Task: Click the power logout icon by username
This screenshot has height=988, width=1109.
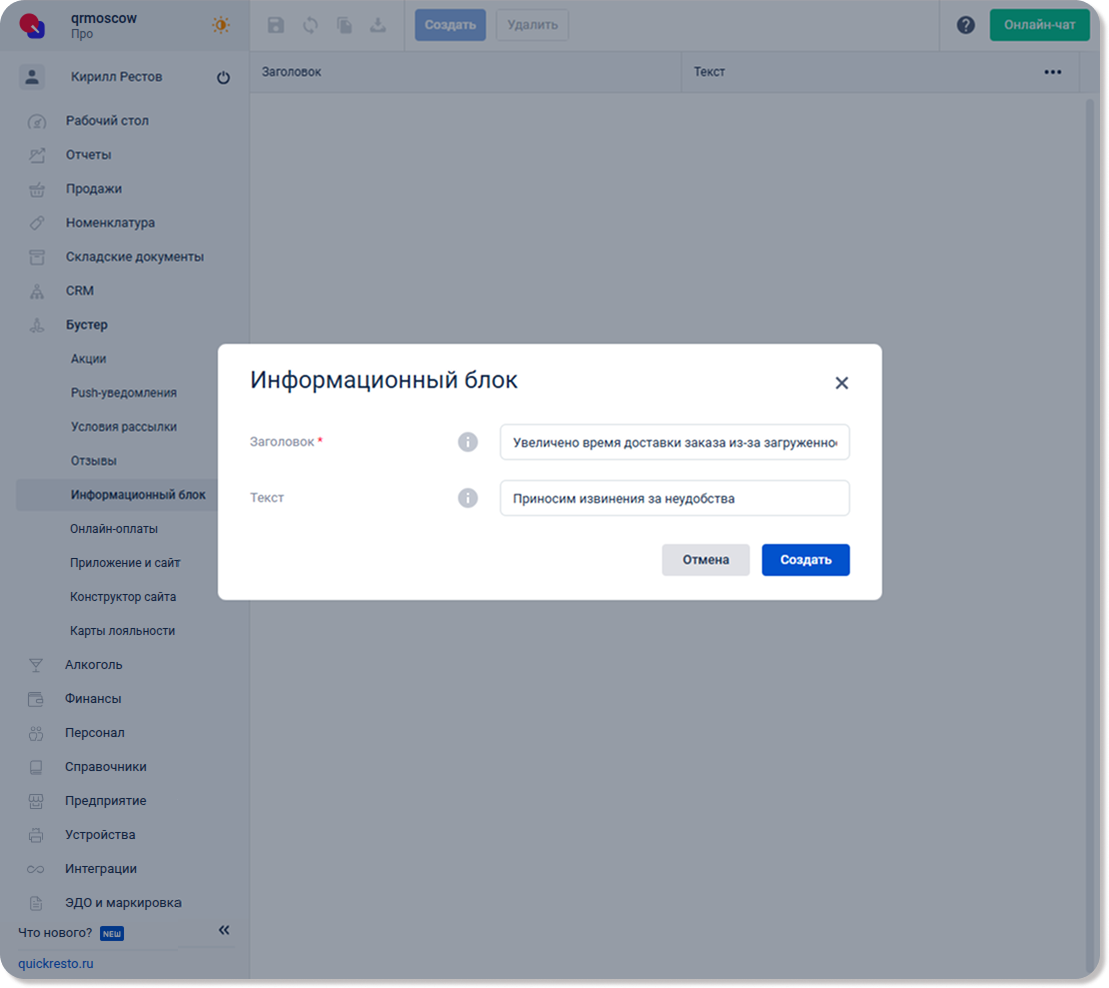Action: (223, 78)
